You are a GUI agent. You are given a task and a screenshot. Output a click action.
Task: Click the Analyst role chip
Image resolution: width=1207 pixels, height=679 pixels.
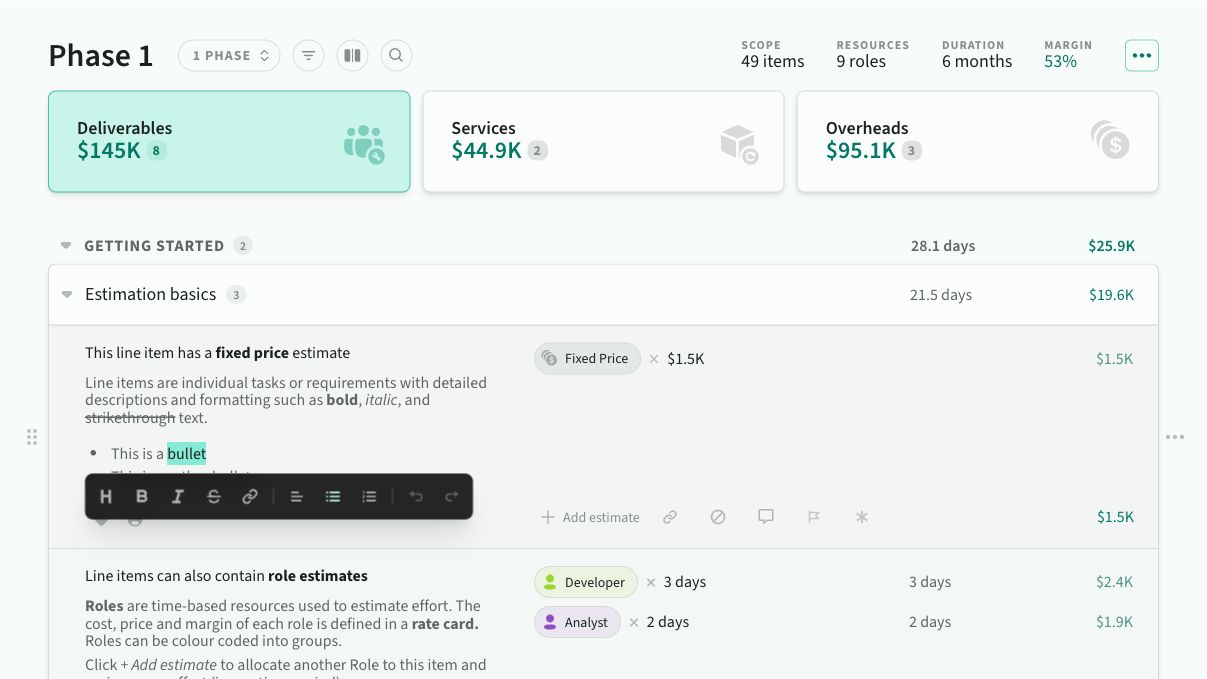[577, 622]
